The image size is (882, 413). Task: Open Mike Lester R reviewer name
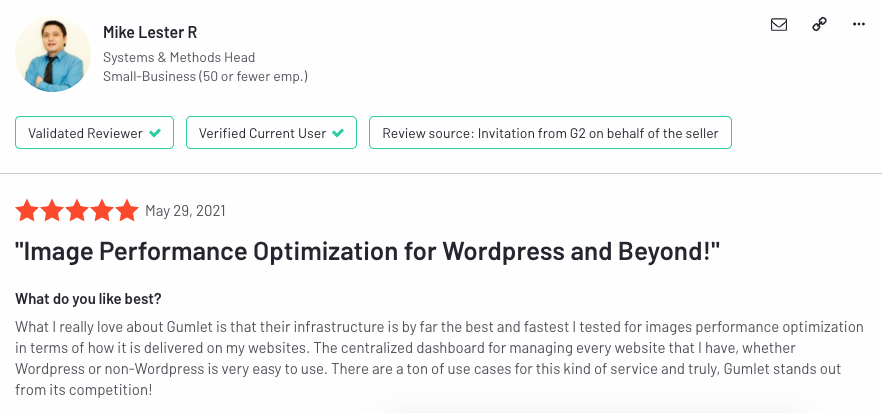[x=150, y=33]
